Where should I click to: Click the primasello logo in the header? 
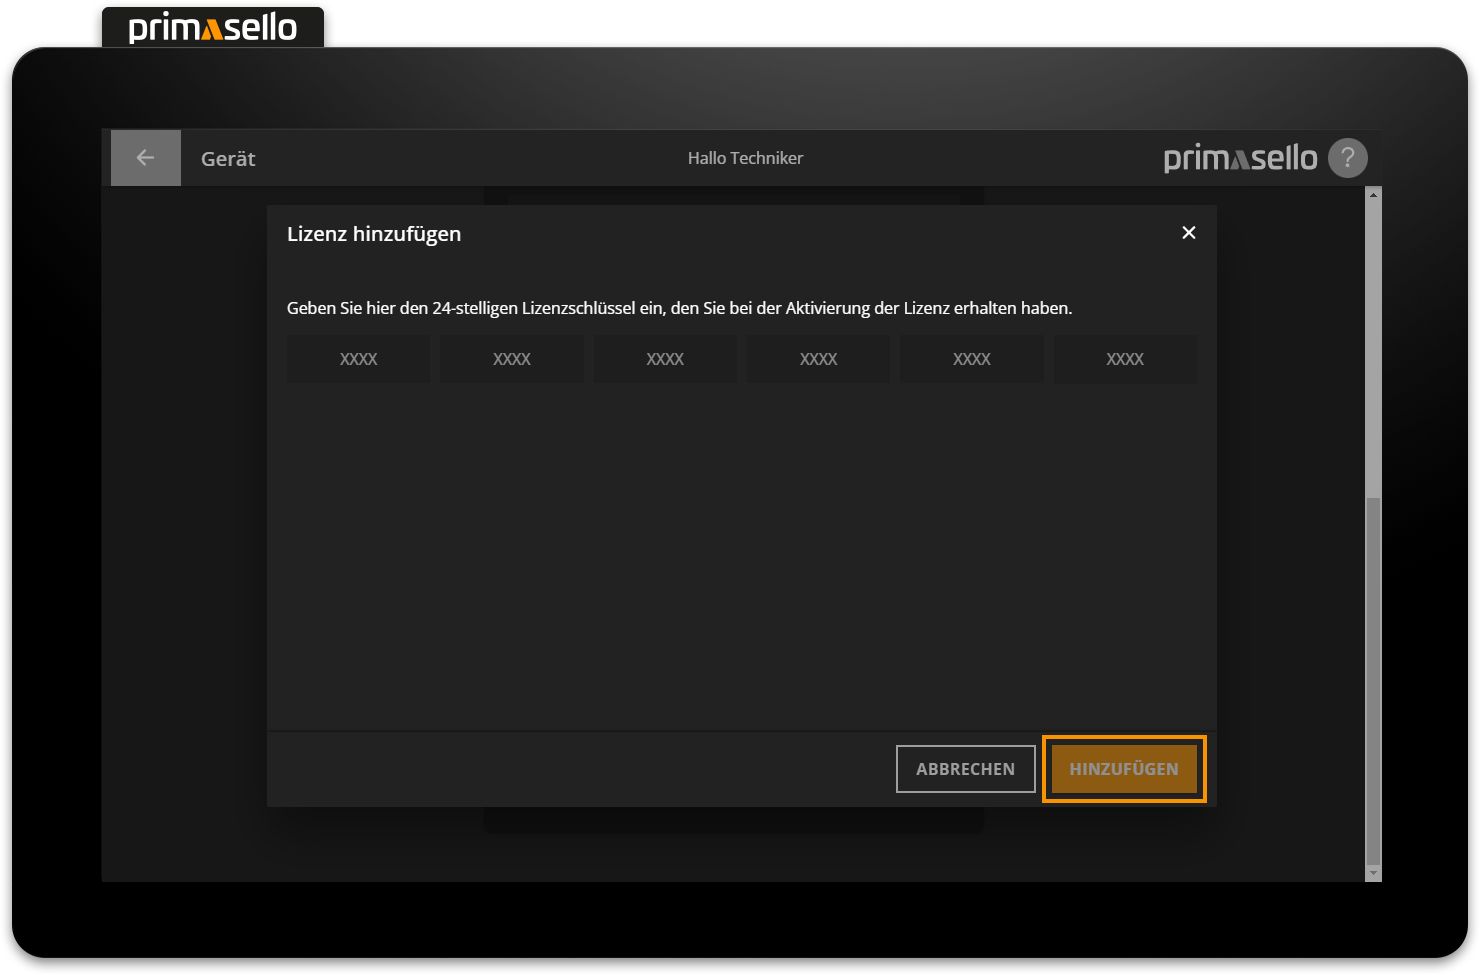(x=1240, y=157)
